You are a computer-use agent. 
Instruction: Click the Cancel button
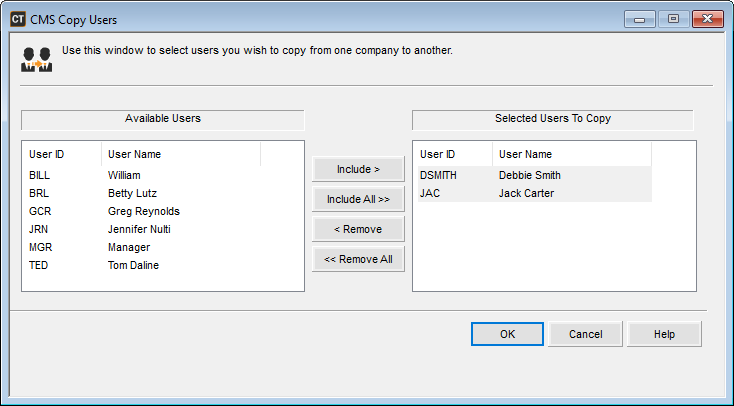click(585, 334)
